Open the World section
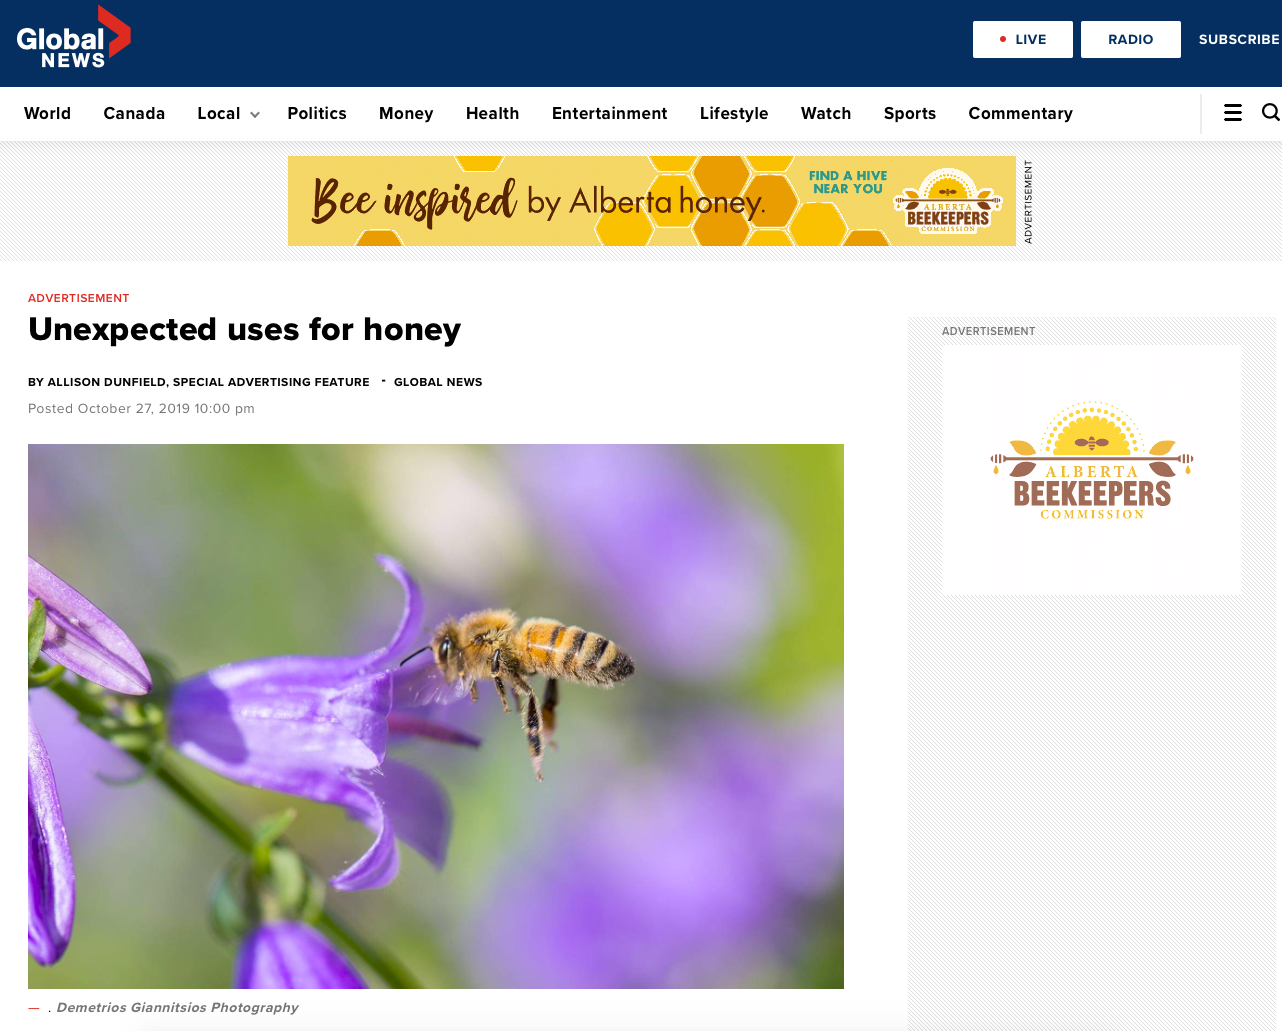This screenshot has height=1031, width=1282. 47,113
